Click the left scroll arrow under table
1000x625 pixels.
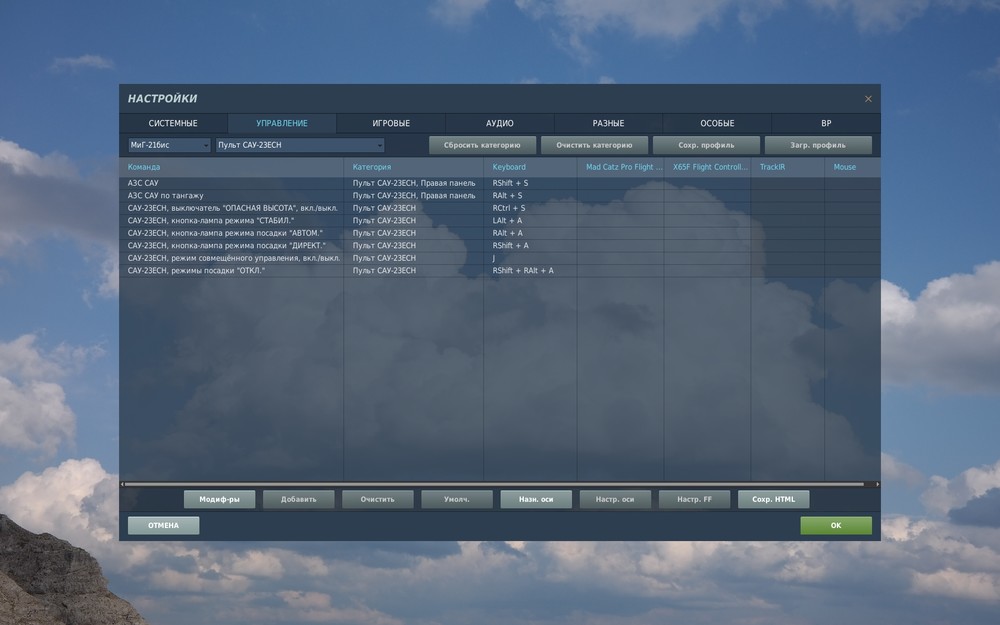(x=122, y=485)
